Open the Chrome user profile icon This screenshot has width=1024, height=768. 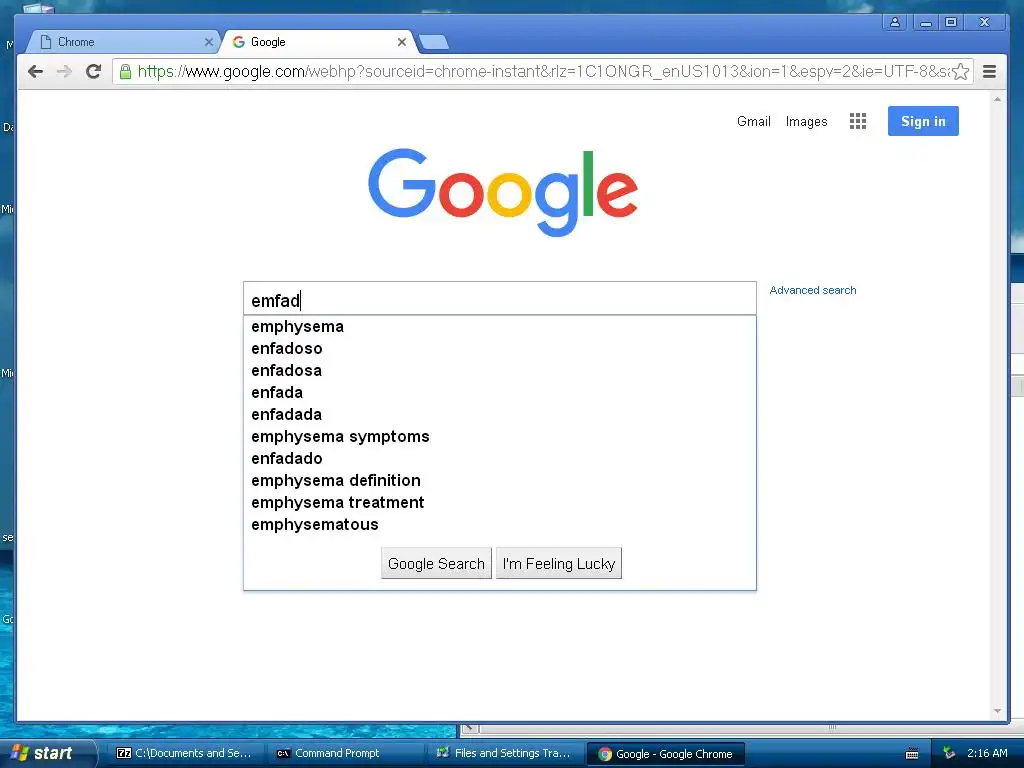895,22
